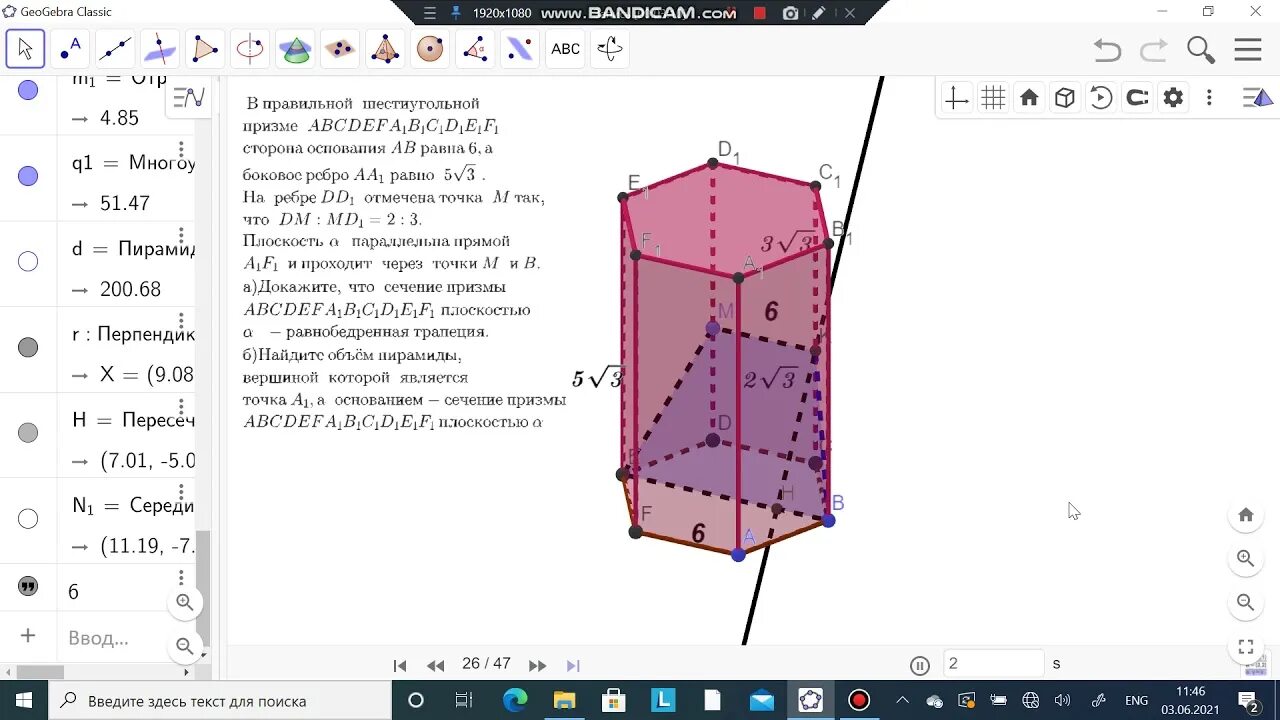This screenshot has width=1280, height=720.
Task: Select point B on the prism
Action: (x=828, y=520)
